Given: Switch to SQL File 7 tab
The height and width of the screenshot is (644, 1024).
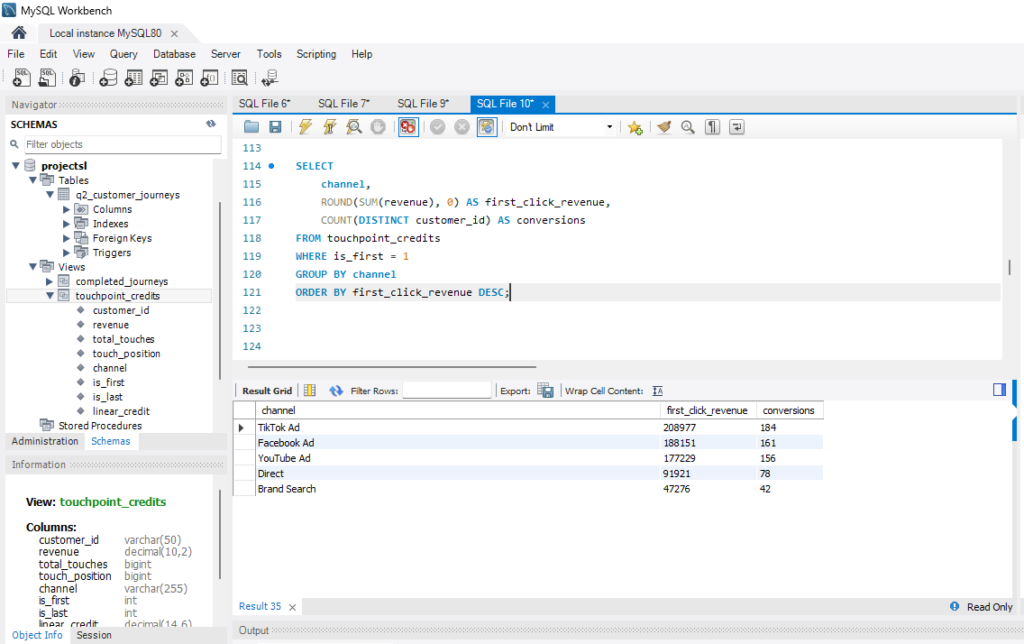Looking at the screenshot, I should click(344, 103).
